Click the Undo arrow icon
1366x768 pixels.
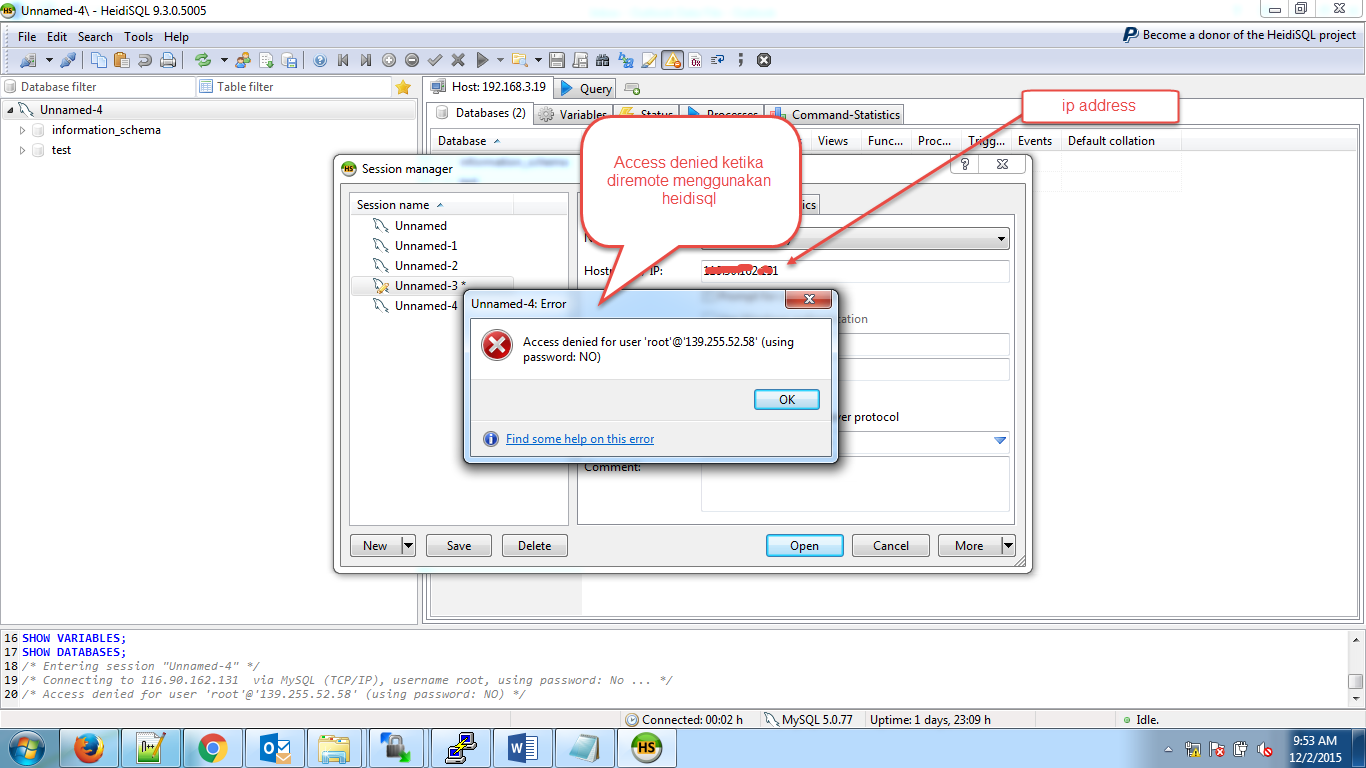(145, 60)
